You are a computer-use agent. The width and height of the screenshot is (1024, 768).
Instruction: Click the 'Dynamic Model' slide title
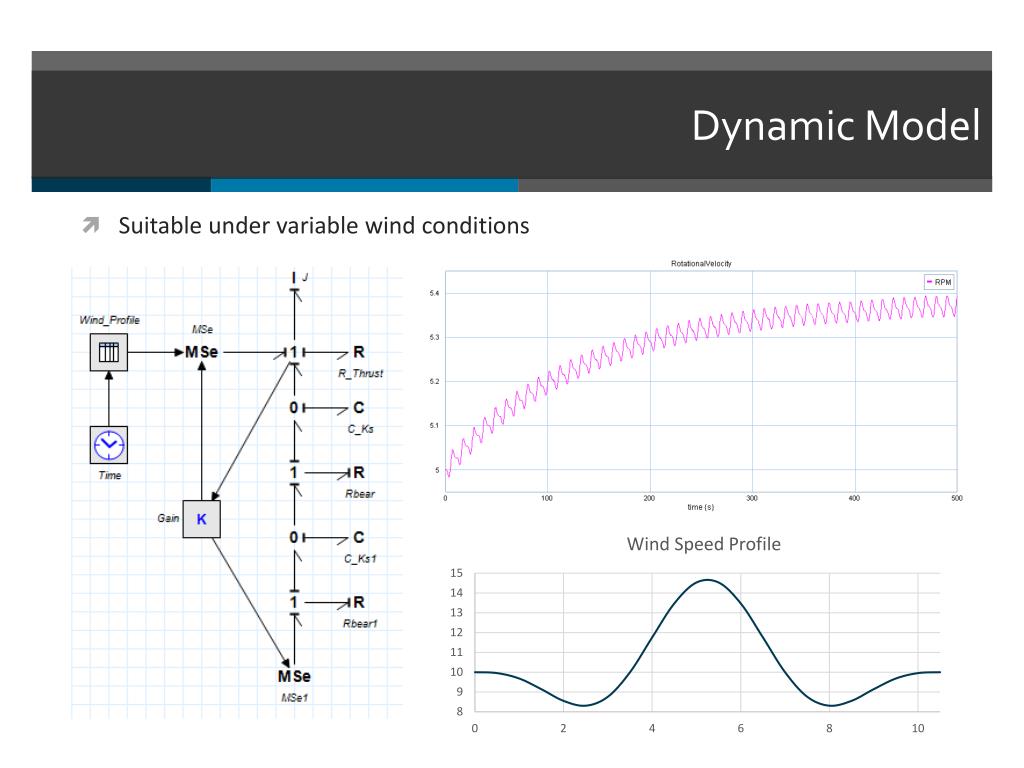coord(836,126)
